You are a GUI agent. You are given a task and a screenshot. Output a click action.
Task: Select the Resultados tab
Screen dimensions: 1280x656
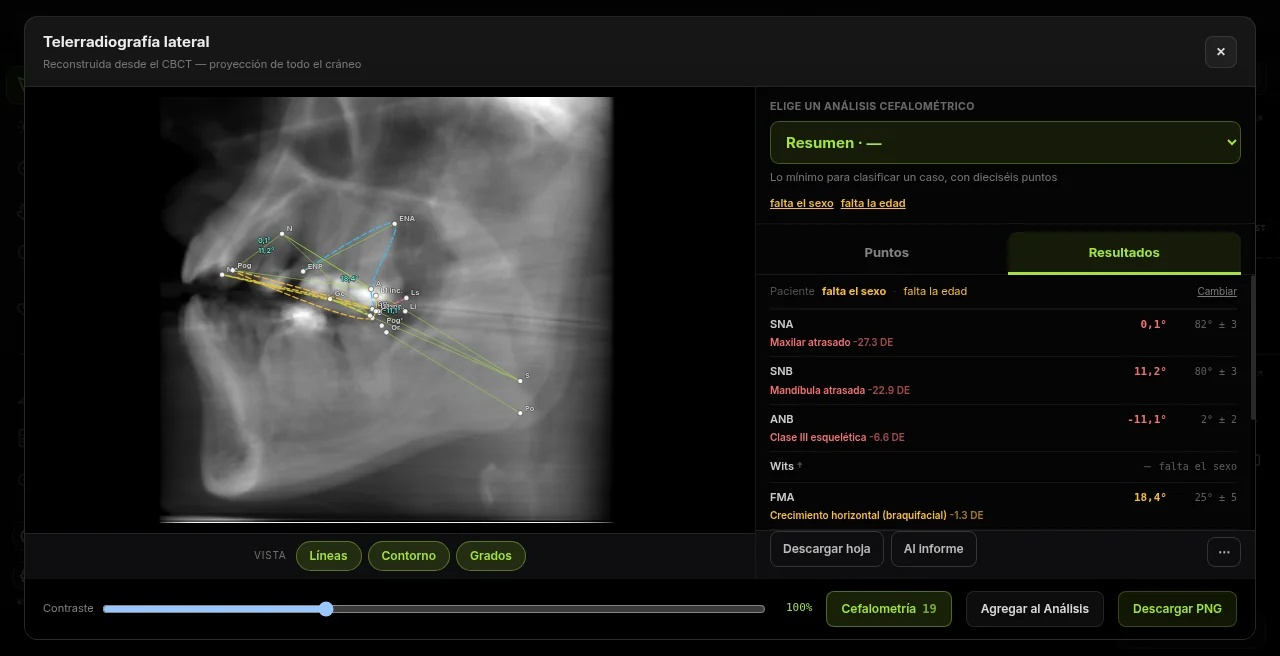[x=1124, y=253]
